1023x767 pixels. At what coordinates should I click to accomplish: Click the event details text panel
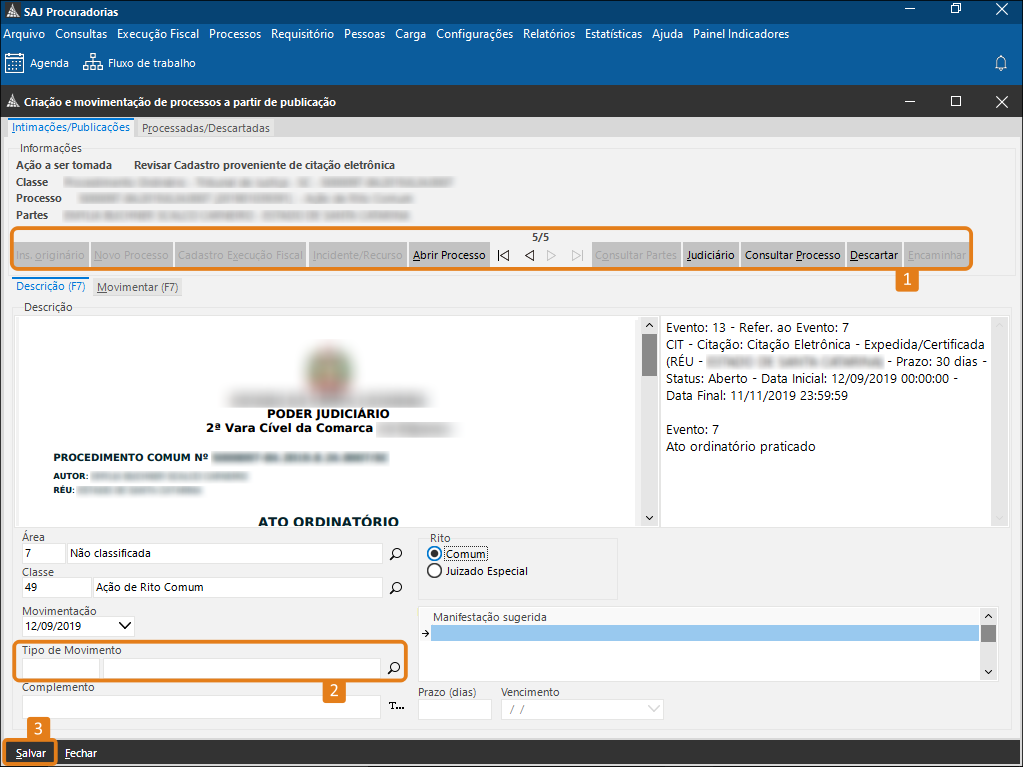[x=826, y=421]
